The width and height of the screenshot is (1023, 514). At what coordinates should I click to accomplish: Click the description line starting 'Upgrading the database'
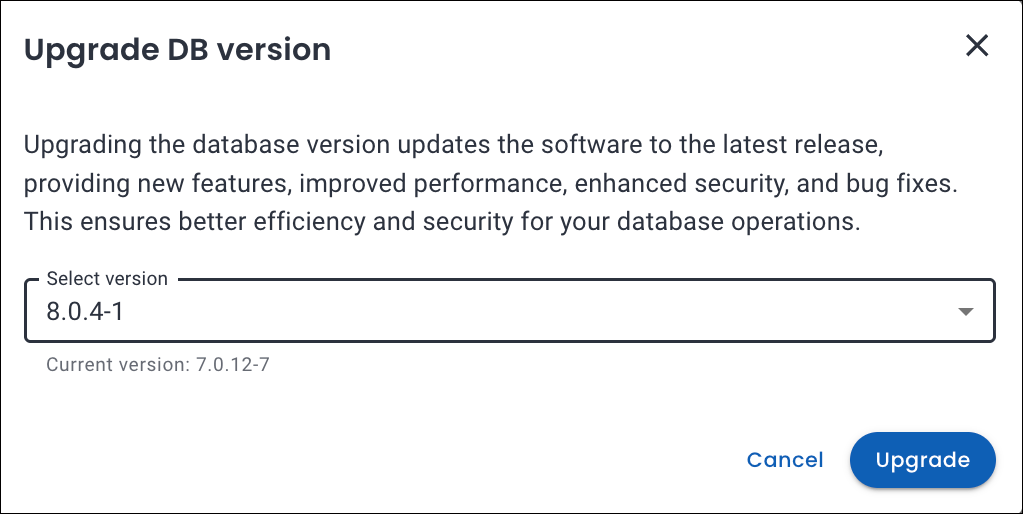[453, 145]
